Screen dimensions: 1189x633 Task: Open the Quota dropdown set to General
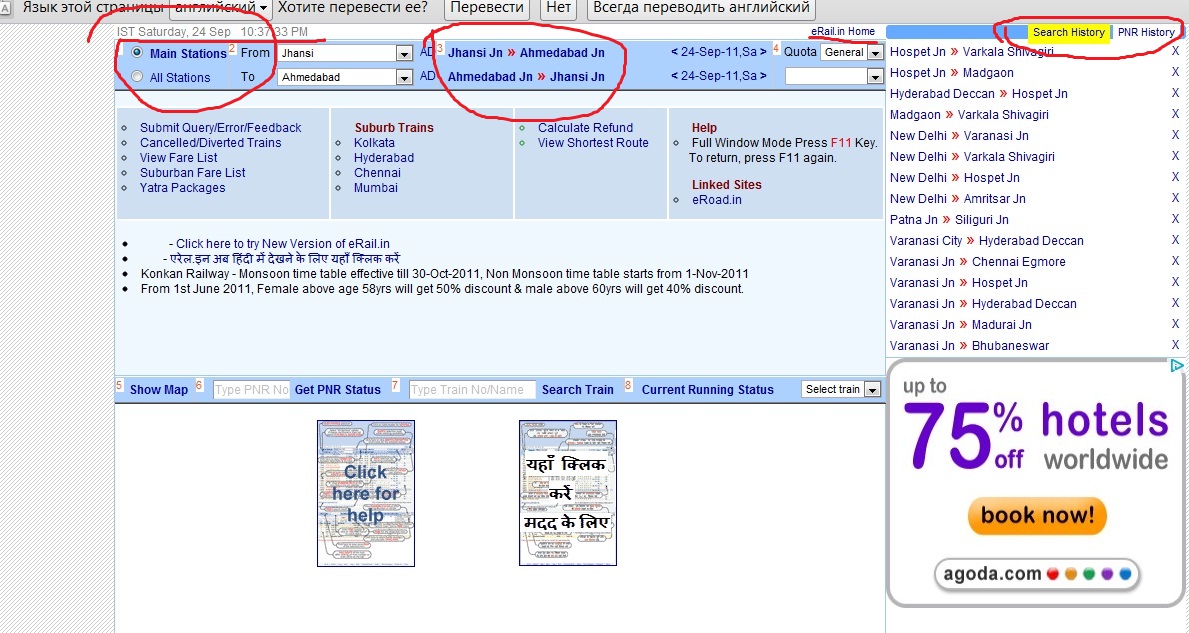875,53
